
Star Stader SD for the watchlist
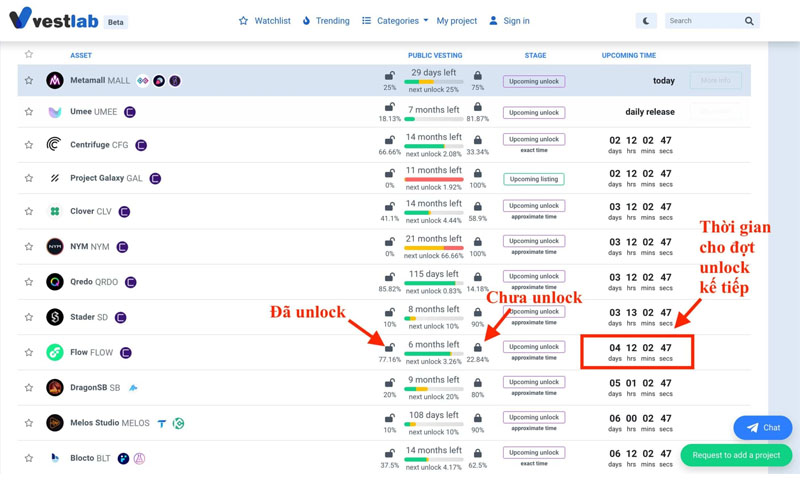click(x=29, y=317)
